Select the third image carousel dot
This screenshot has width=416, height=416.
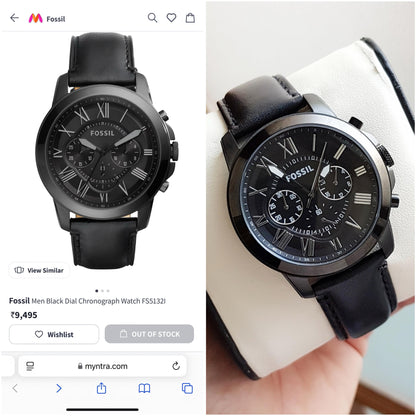pos(108,291)
